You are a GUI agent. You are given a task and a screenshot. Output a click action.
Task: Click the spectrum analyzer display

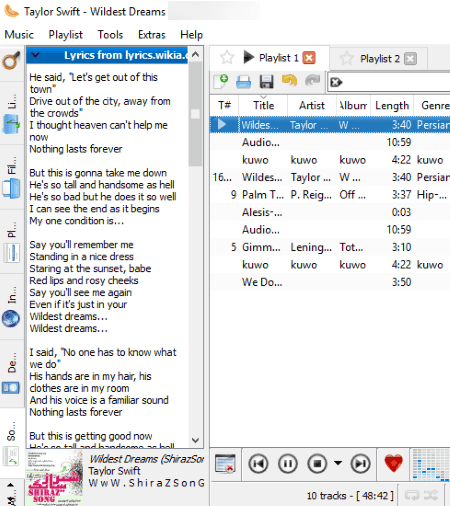[431, 464]
